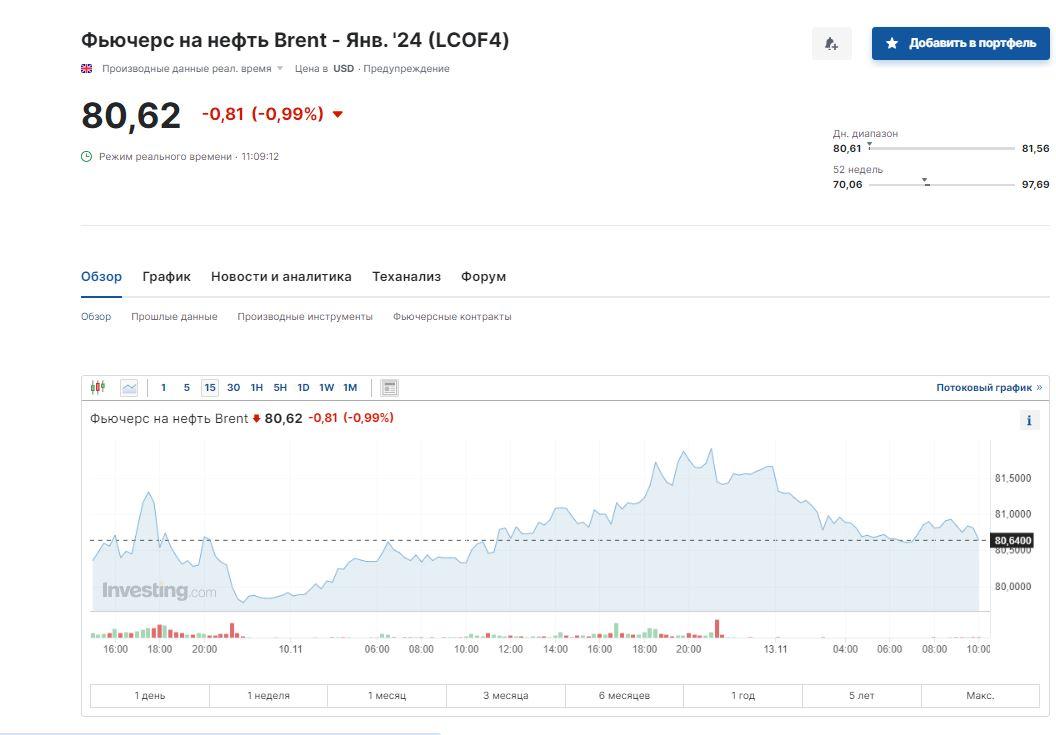Click the day low value 80,61
Screen dimensions: 1056x735
pyautogui.click(x=847, y=148)
